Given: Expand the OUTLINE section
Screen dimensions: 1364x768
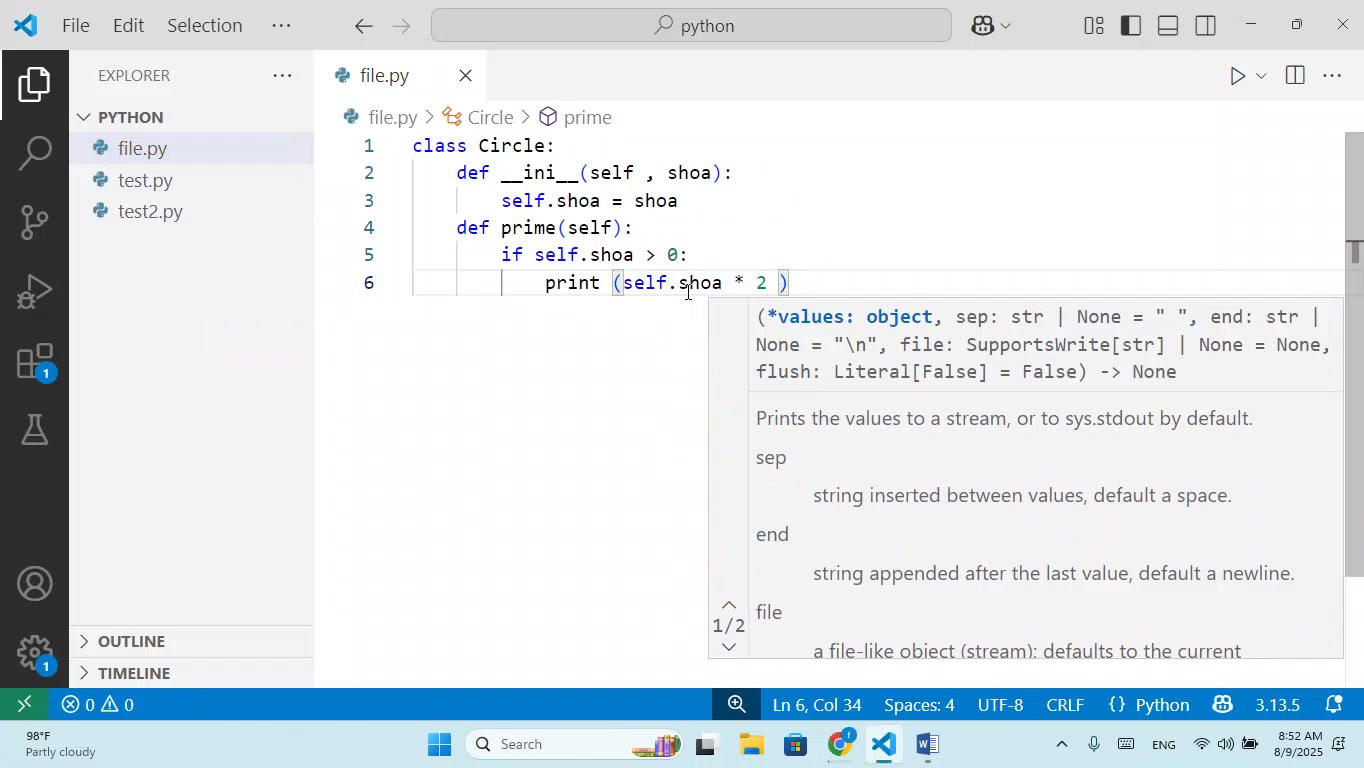Looking at the screenshot, I should (x=131, y=641).
